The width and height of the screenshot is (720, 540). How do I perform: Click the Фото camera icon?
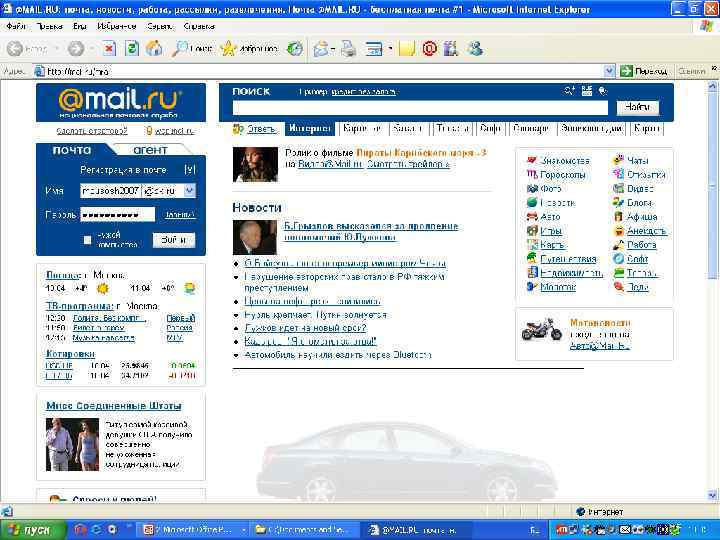532,188
